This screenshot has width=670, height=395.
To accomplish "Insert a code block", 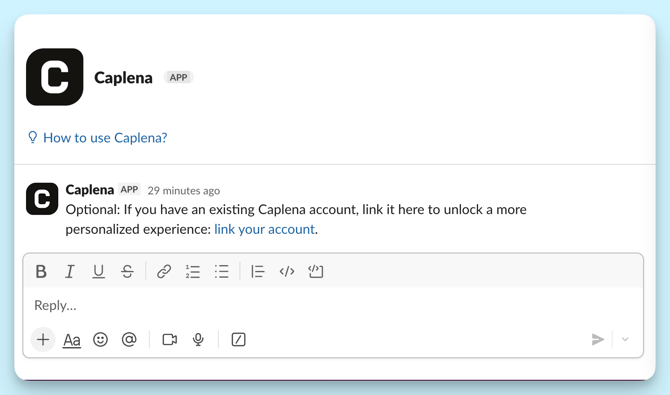I will coord(316,271).
